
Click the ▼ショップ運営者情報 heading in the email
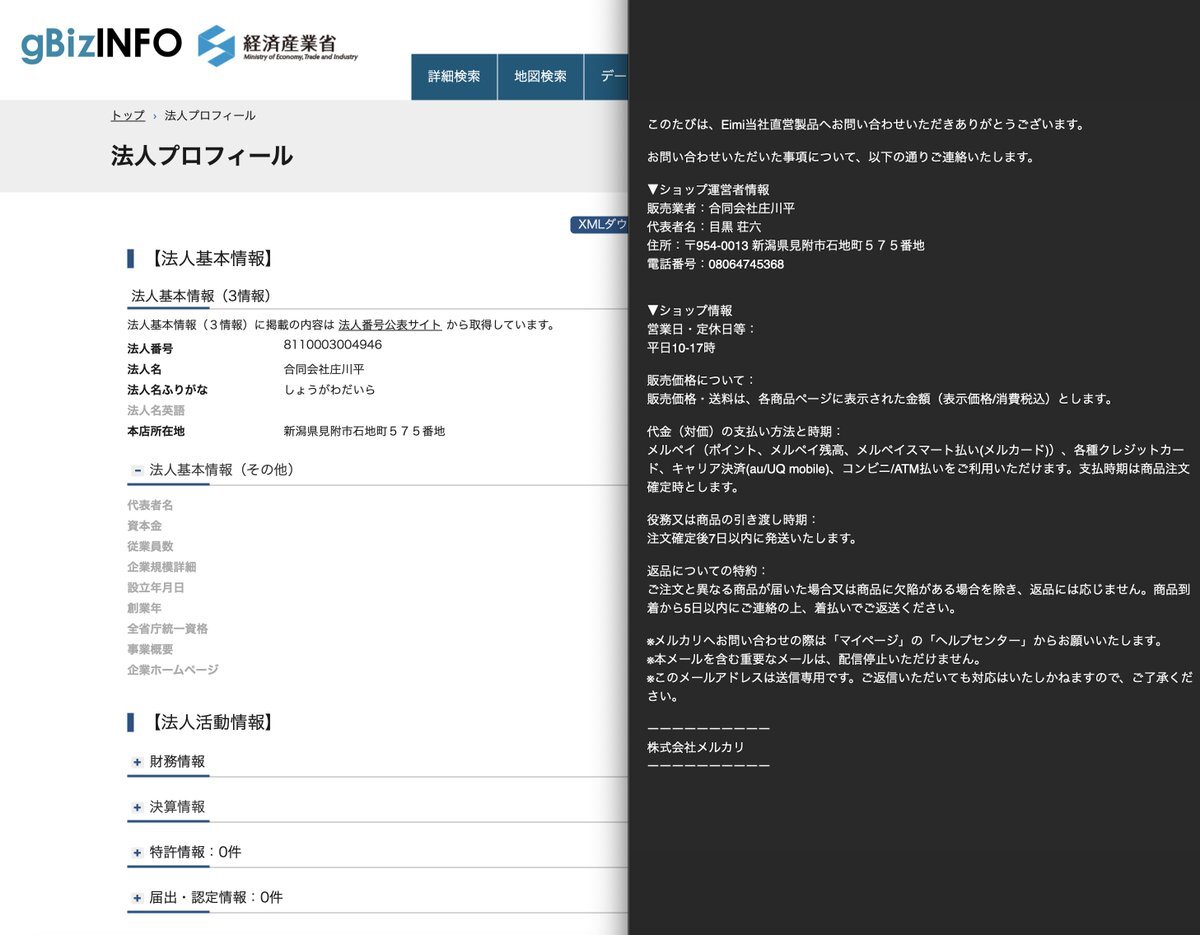click(708, 189)
